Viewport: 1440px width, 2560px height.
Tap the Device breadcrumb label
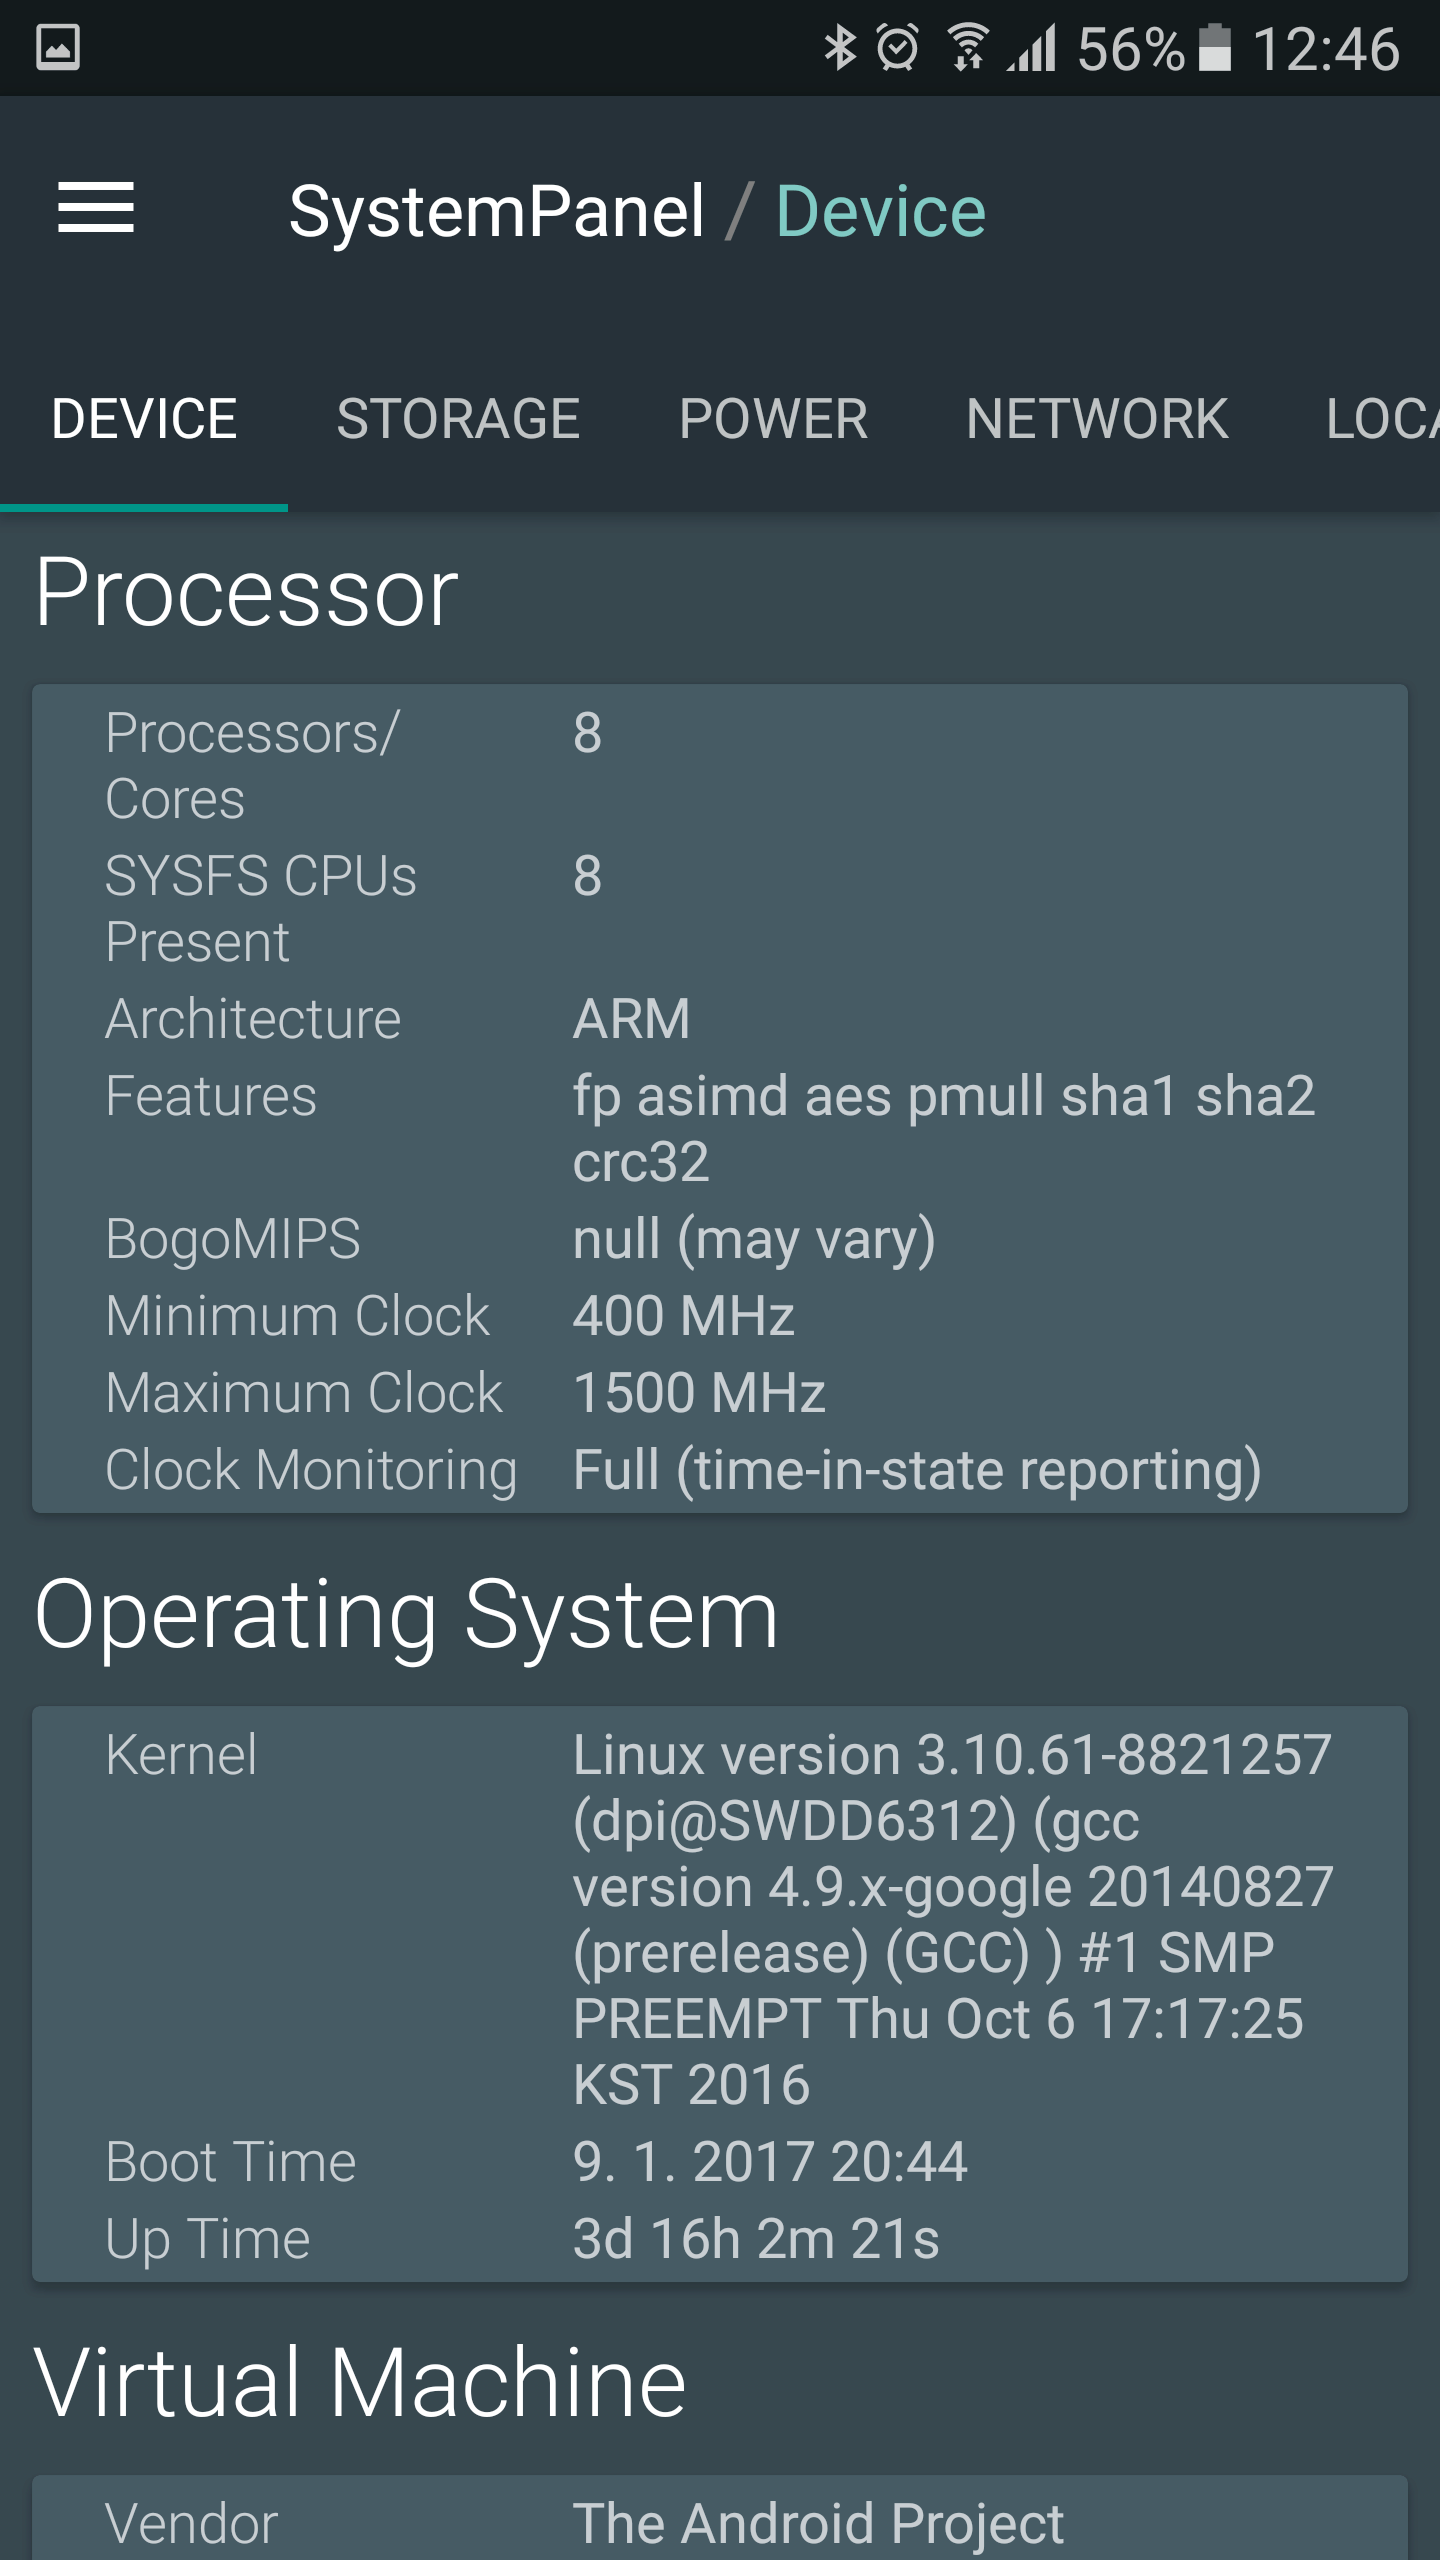(x=881, y=212)
